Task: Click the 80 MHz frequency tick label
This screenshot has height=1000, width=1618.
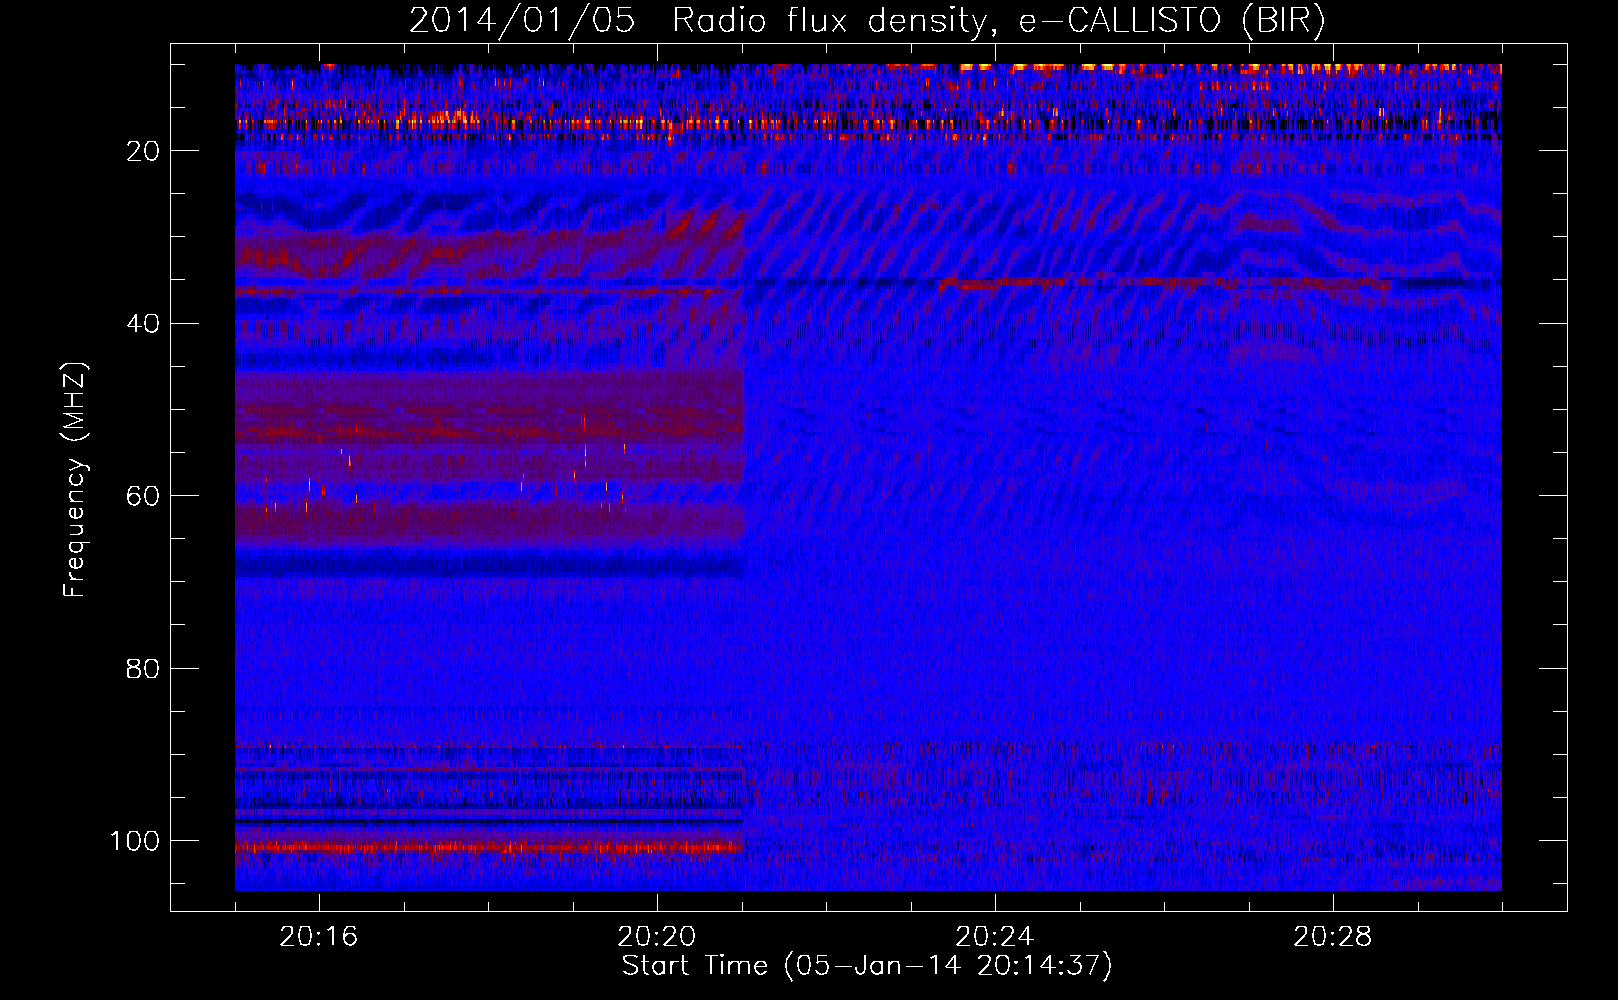Action: point(144,669)
